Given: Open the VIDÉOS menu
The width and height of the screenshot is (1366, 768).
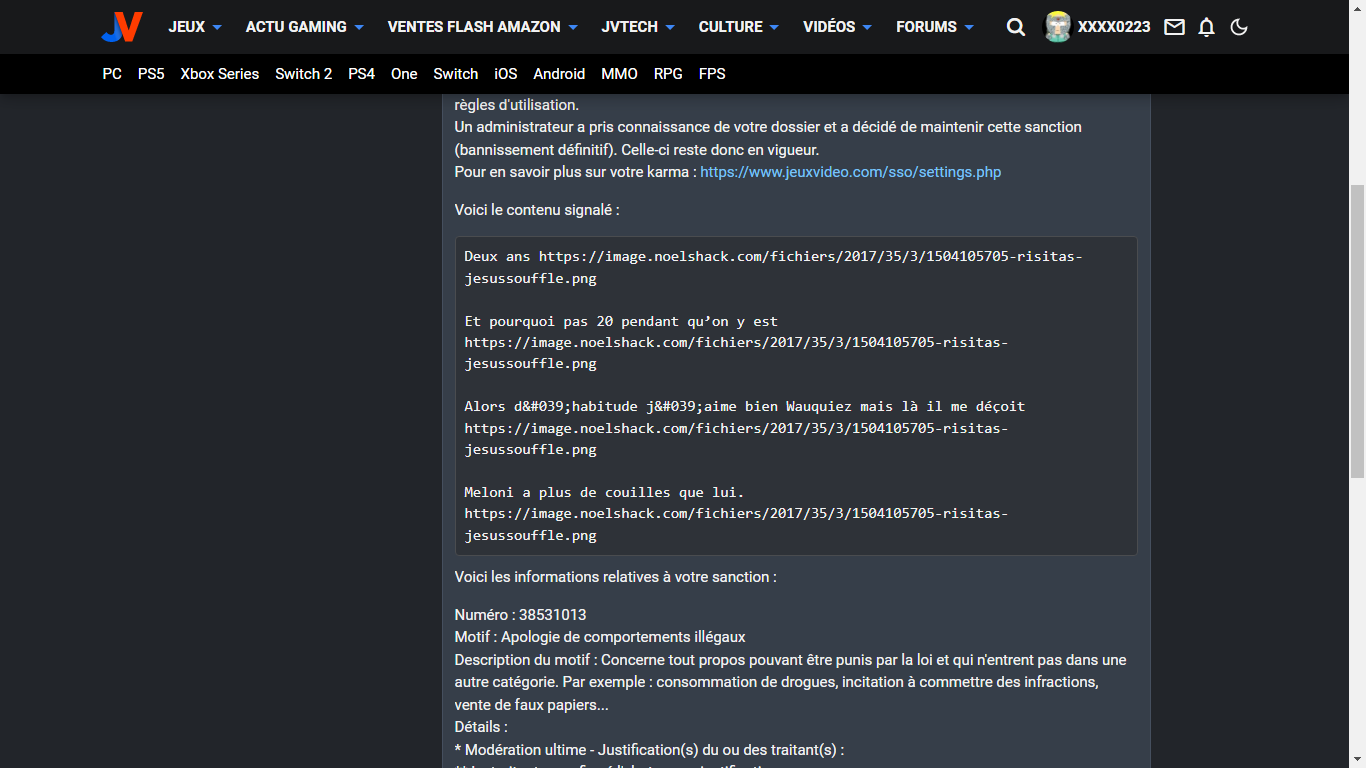Looking at the screenshot, I should (x=837, y=27).
